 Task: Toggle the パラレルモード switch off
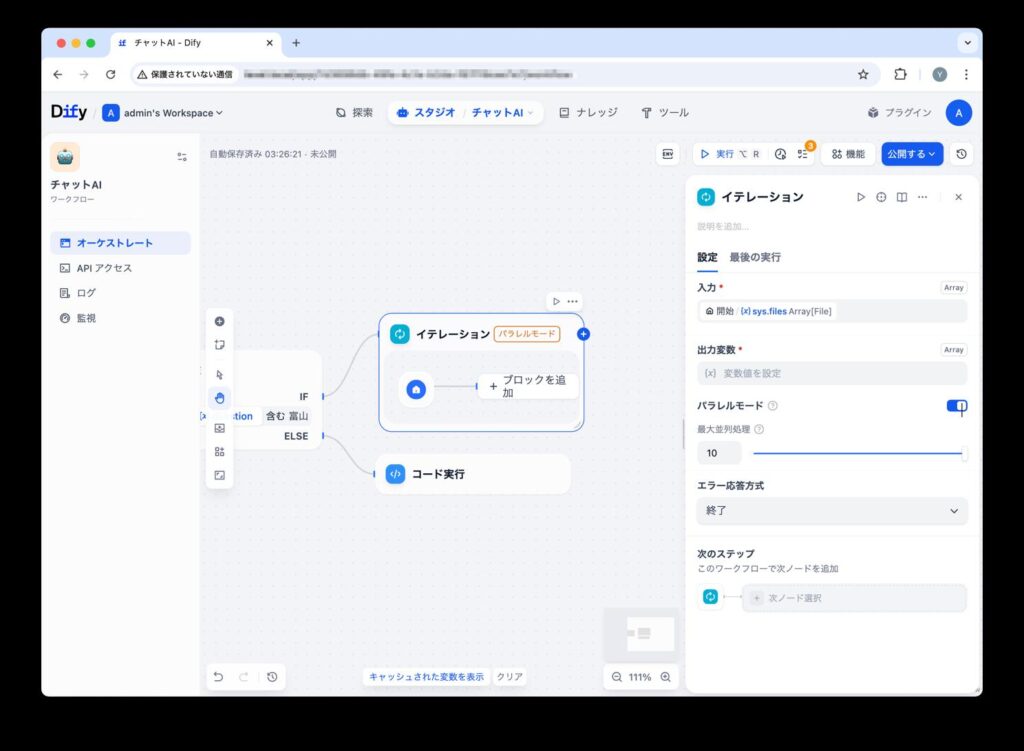click(x=956, y=406)
